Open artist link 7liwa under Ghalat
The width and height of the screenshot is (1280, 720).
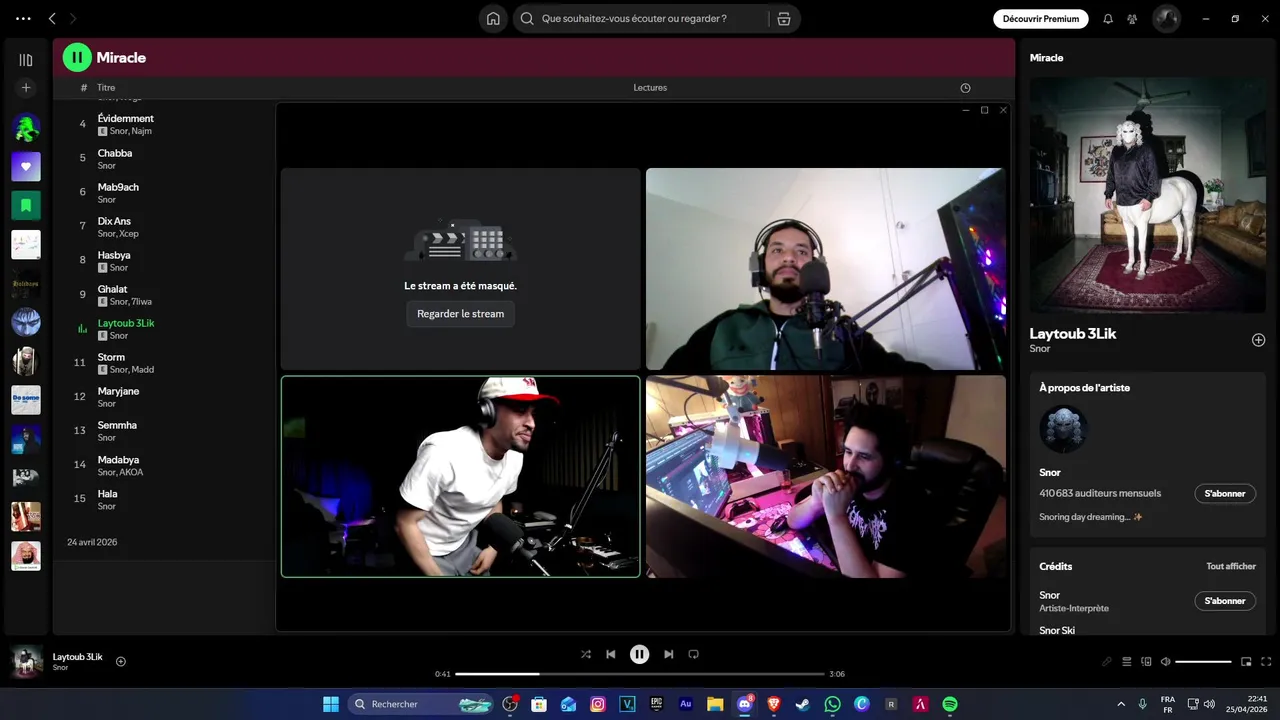pyautogui.click(x=142, y=302)
